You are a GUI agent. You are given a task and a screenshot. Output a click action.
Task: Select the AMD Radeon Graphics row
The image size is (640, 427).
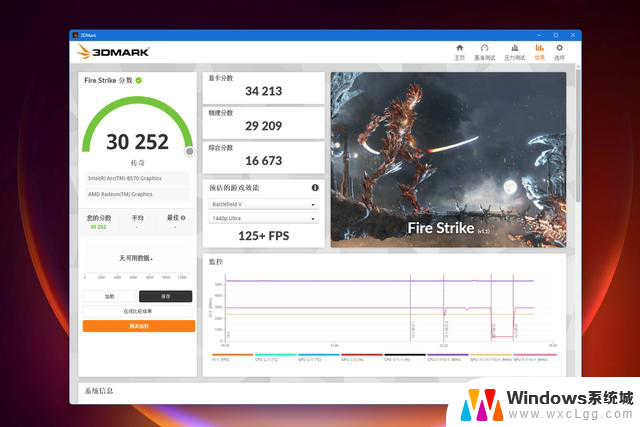pyautogui.click(x=138, y=194)
